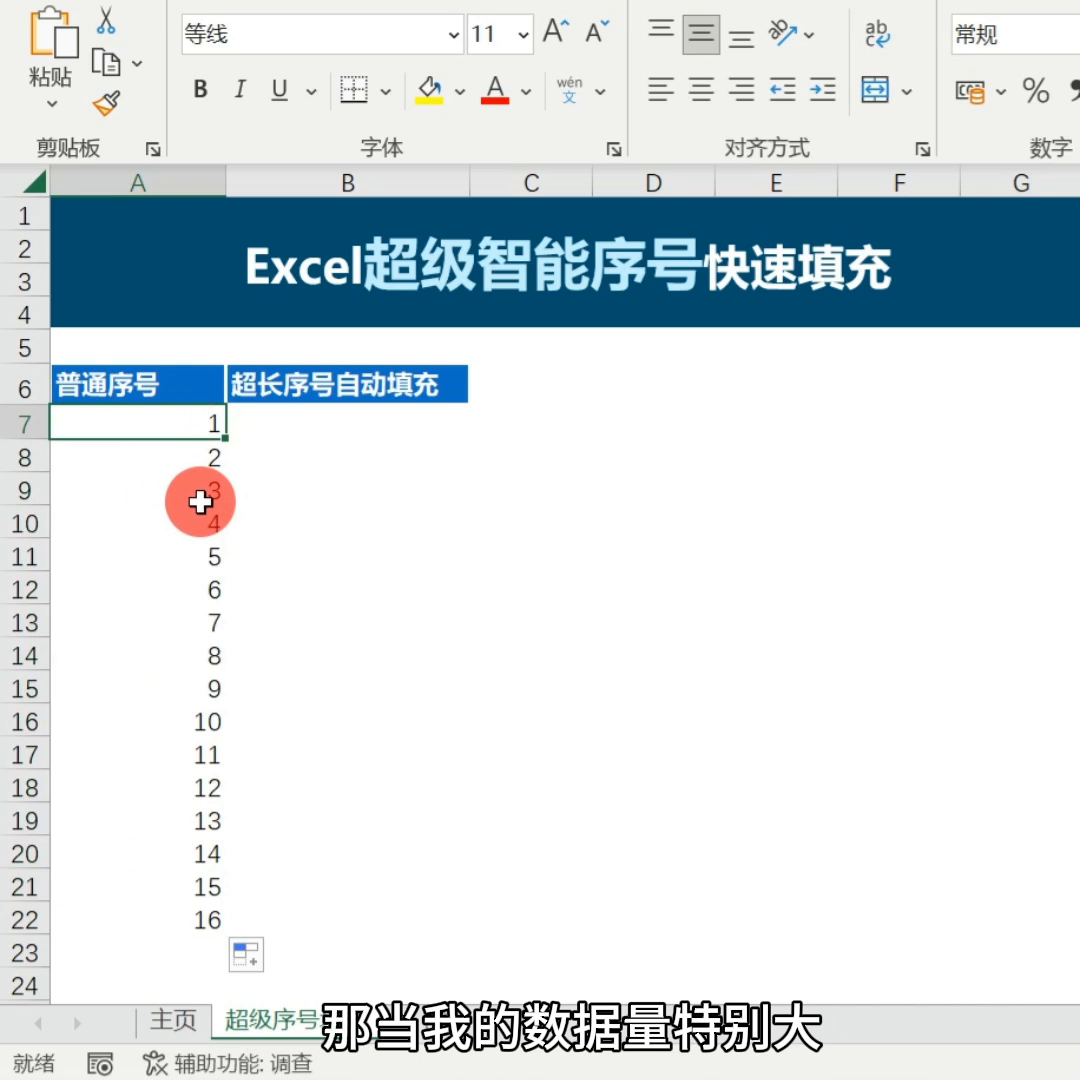1080x1080 pixels.
Task: Toggle wrap text icon
Action: (877, 33)
